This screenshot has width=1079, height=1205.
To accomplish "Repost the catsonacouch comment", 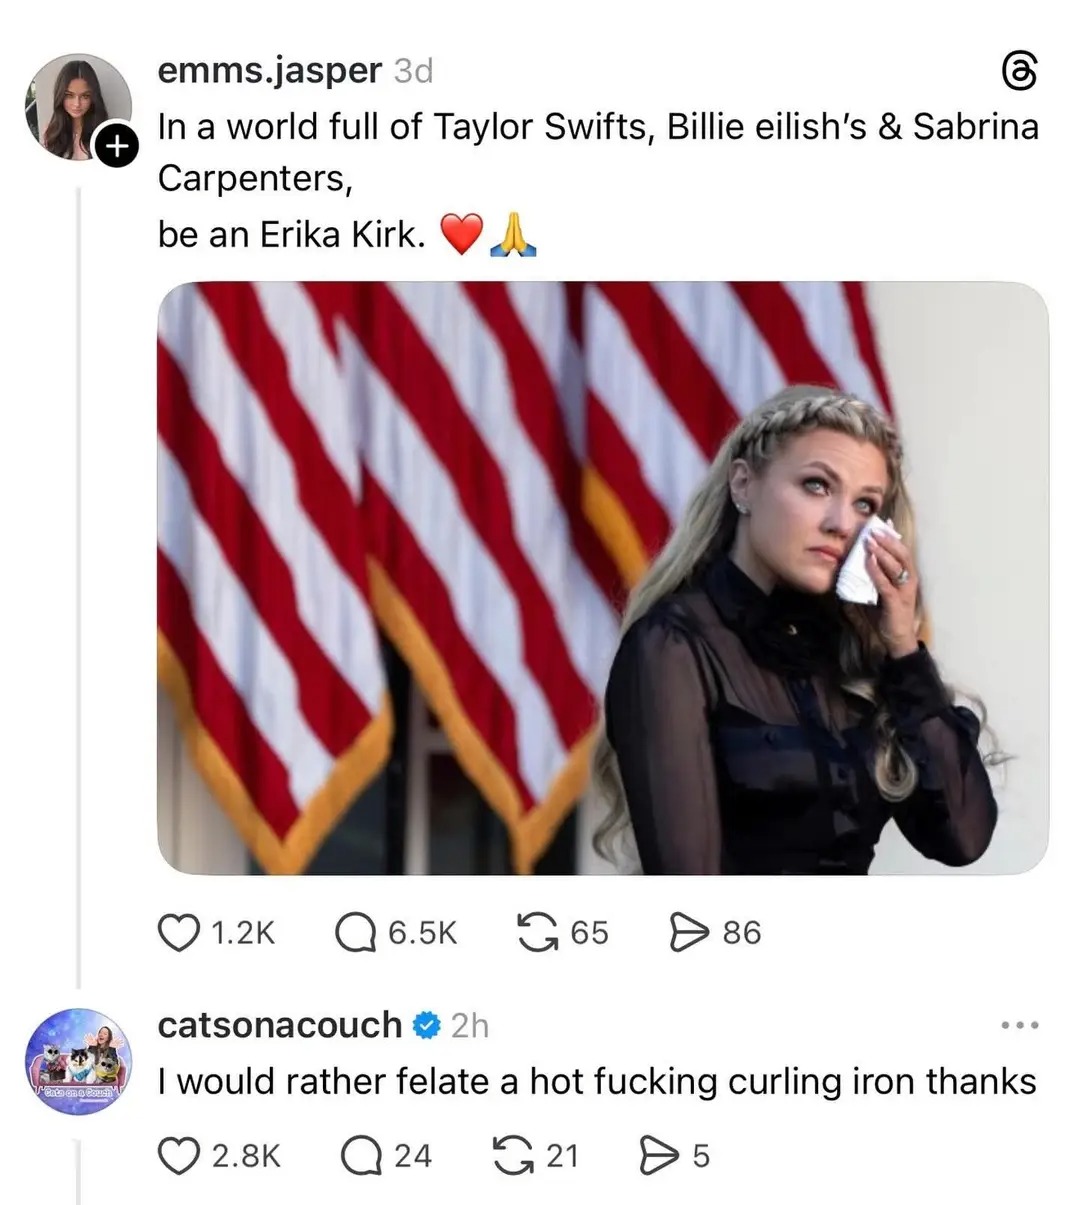I will pyautogui.click(x=512, y=1155).
